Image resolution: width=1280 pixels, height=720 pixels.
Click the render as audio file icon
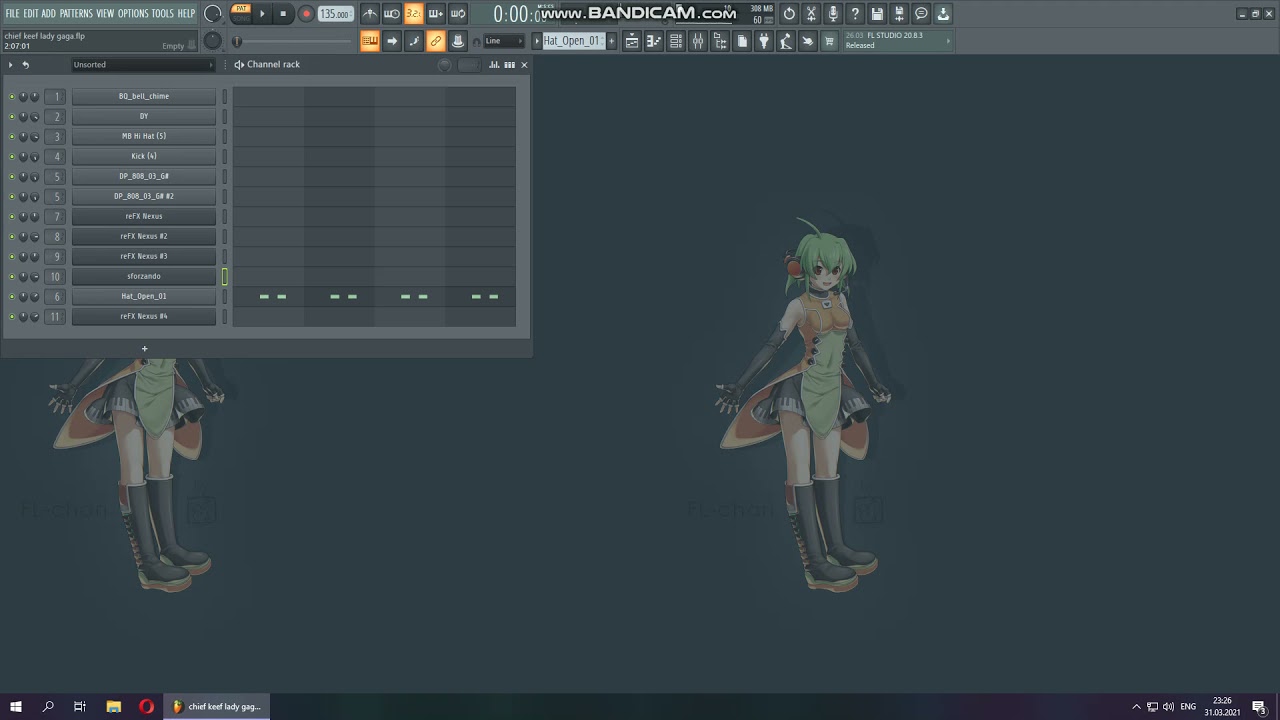tap(899, 14)
